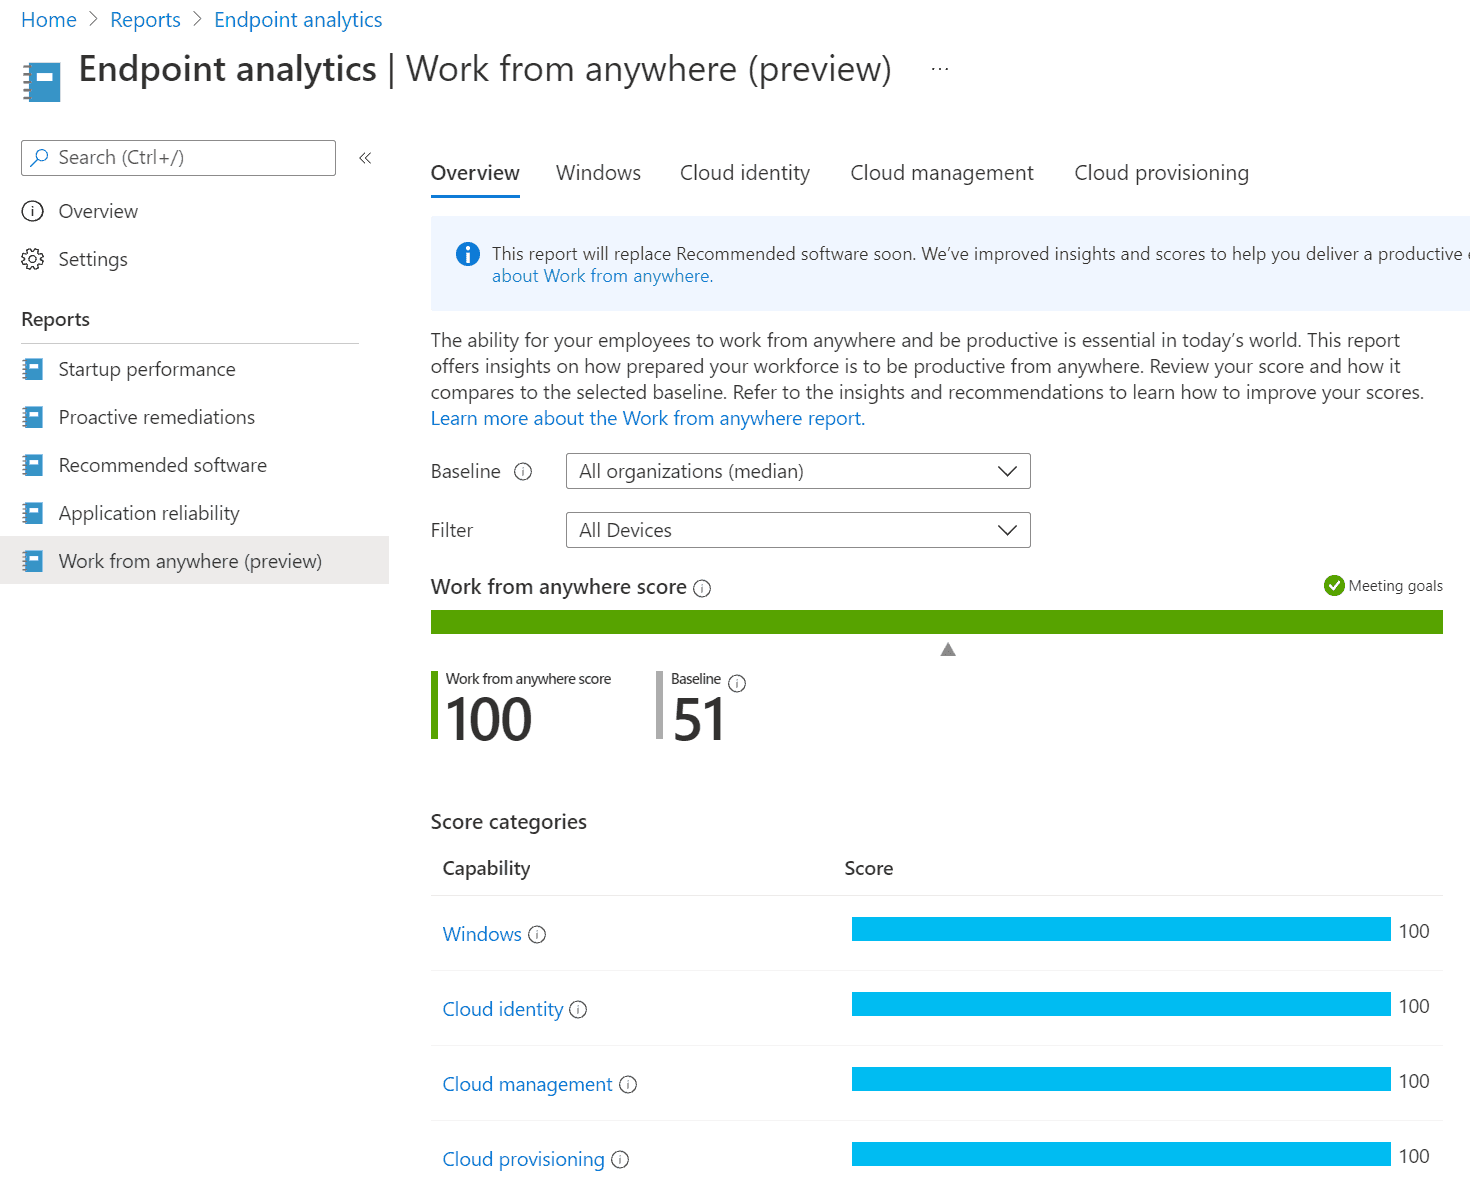This screenshot has height=1191, width=1470.
Task: Navigate to Reports via the breadcrumb
Action: click(x=145, y=19)
